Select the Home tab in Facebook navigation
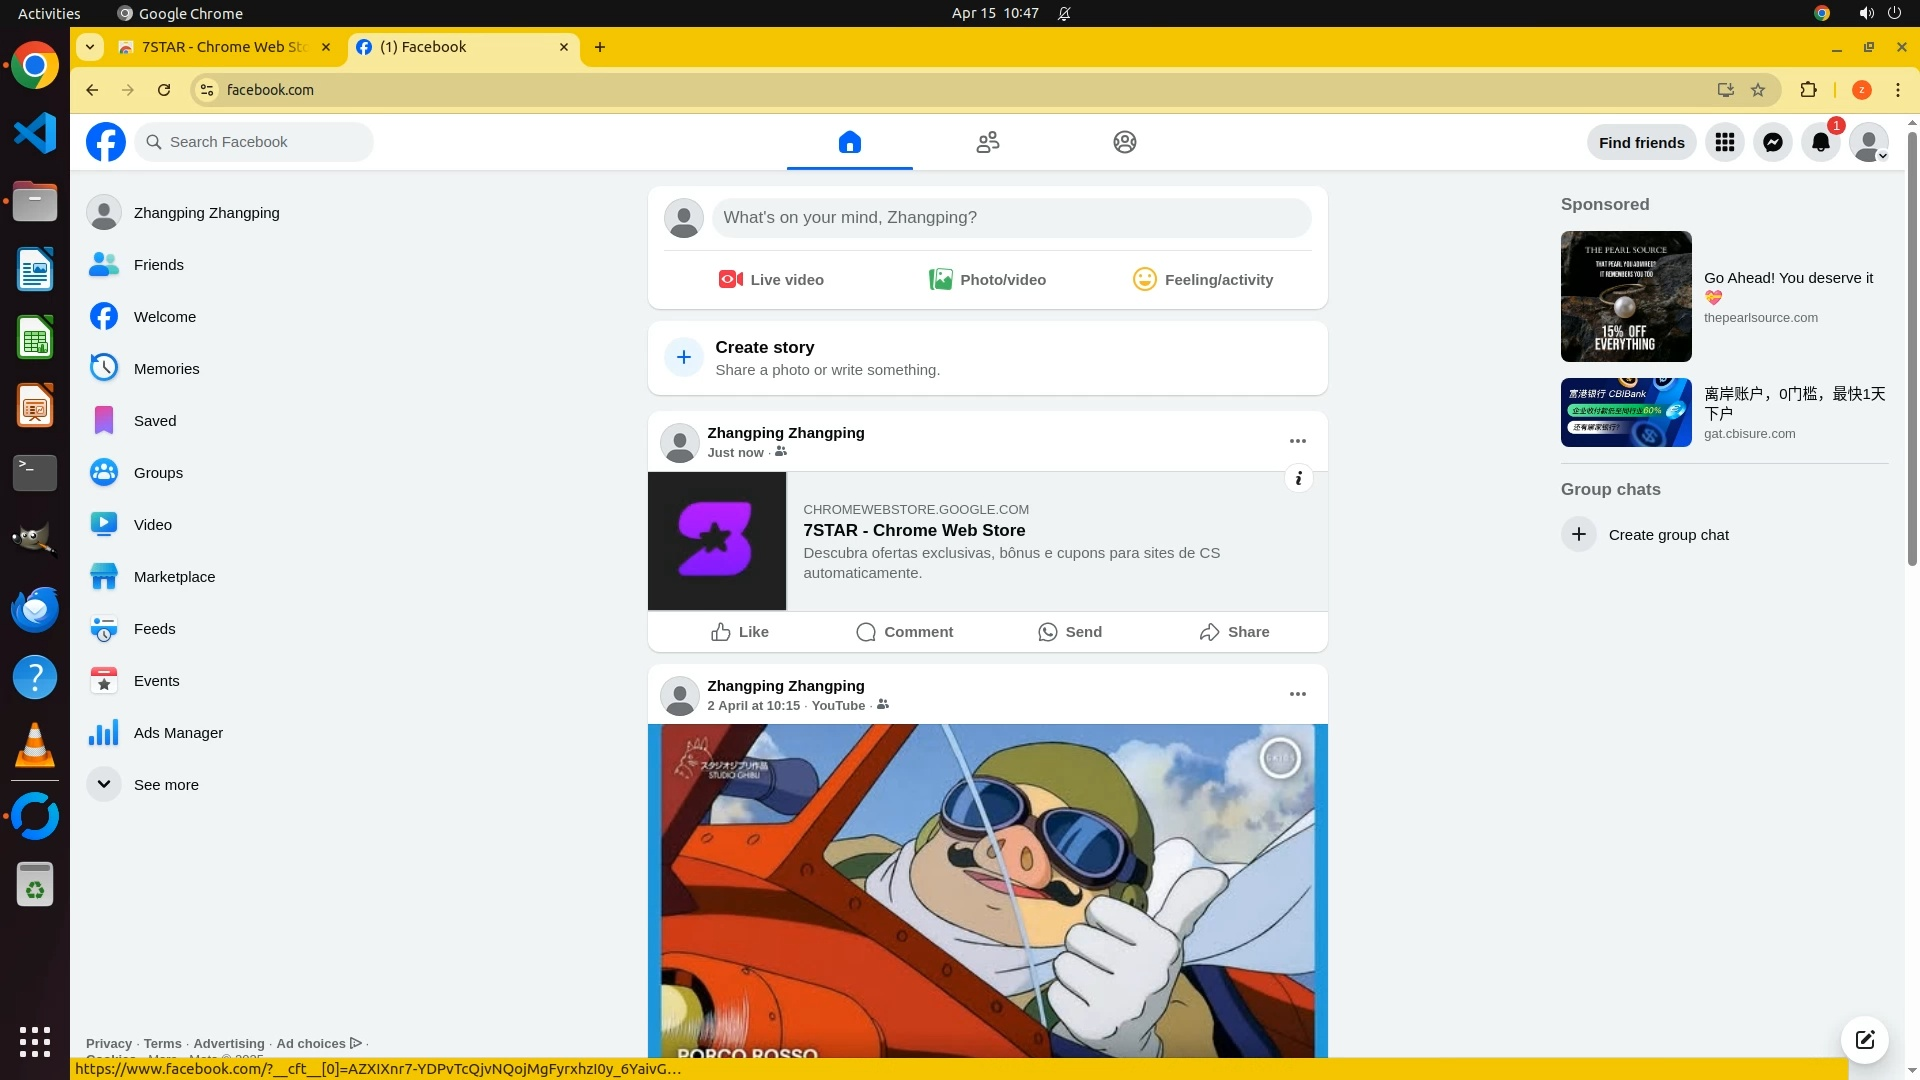Screen dimensions: 1920x1080 849,142
